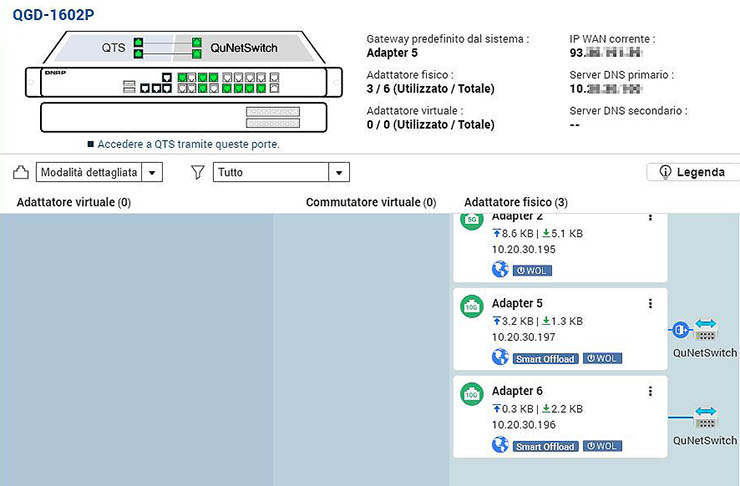Click the globe icon under Adapter 6

pos(500,444)
